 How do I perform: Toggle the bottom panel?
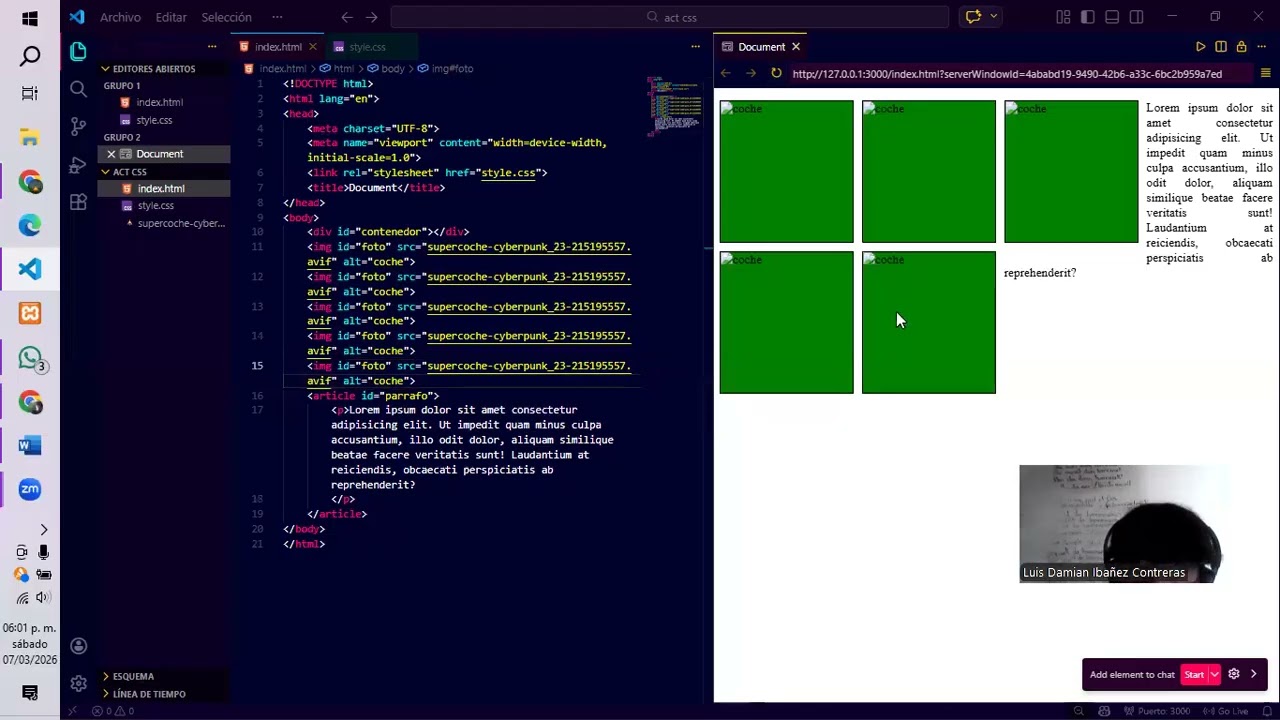[1112, 17]
